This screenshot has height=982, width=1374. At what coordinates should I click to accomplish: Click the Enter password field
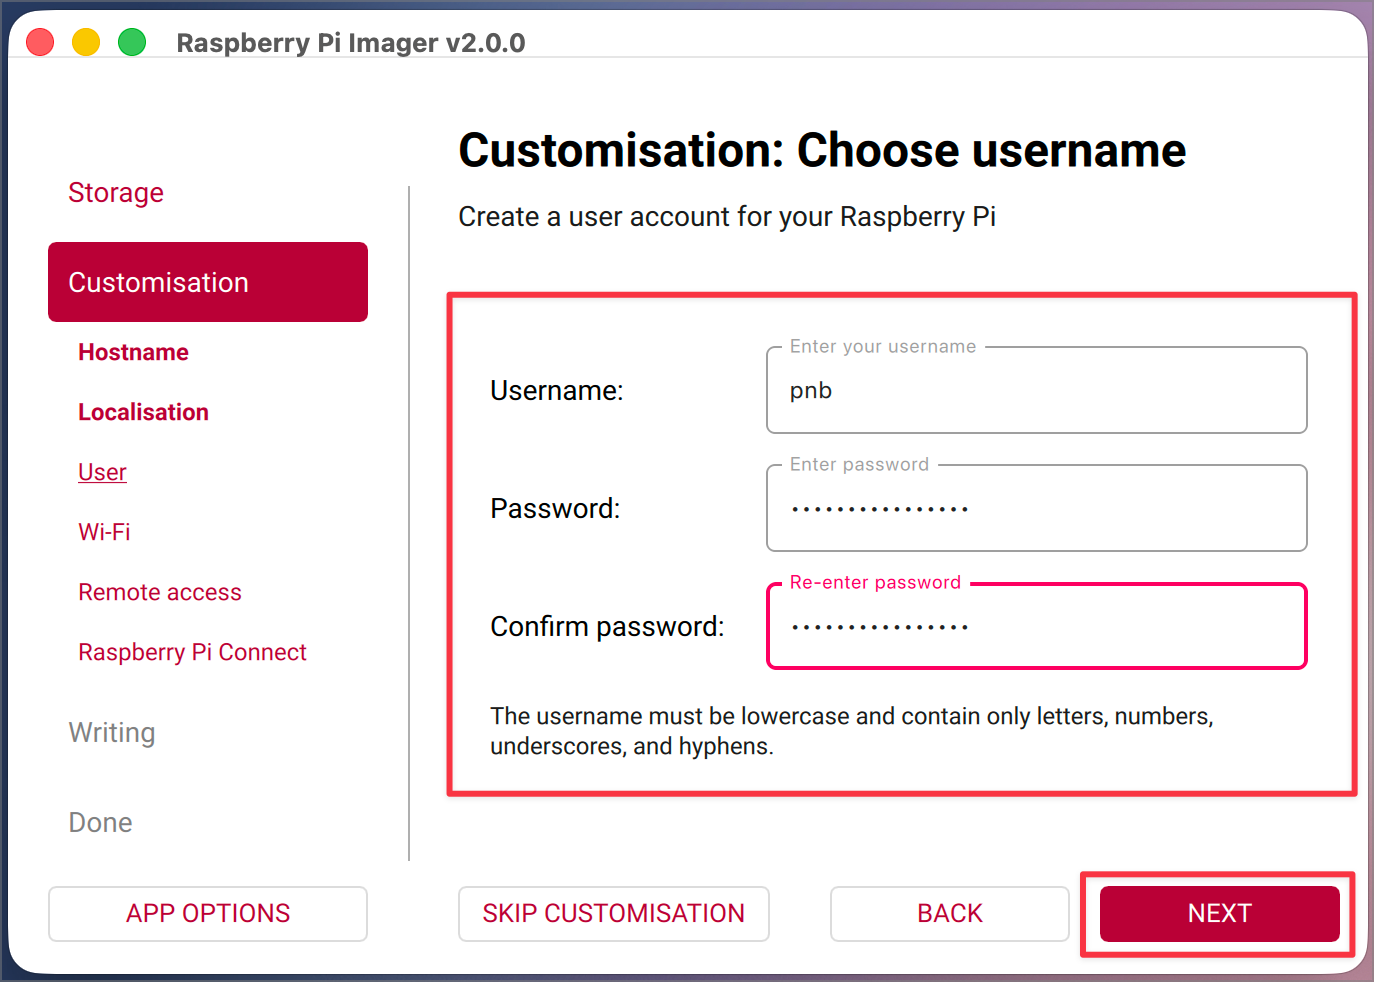coord(1036,508)
